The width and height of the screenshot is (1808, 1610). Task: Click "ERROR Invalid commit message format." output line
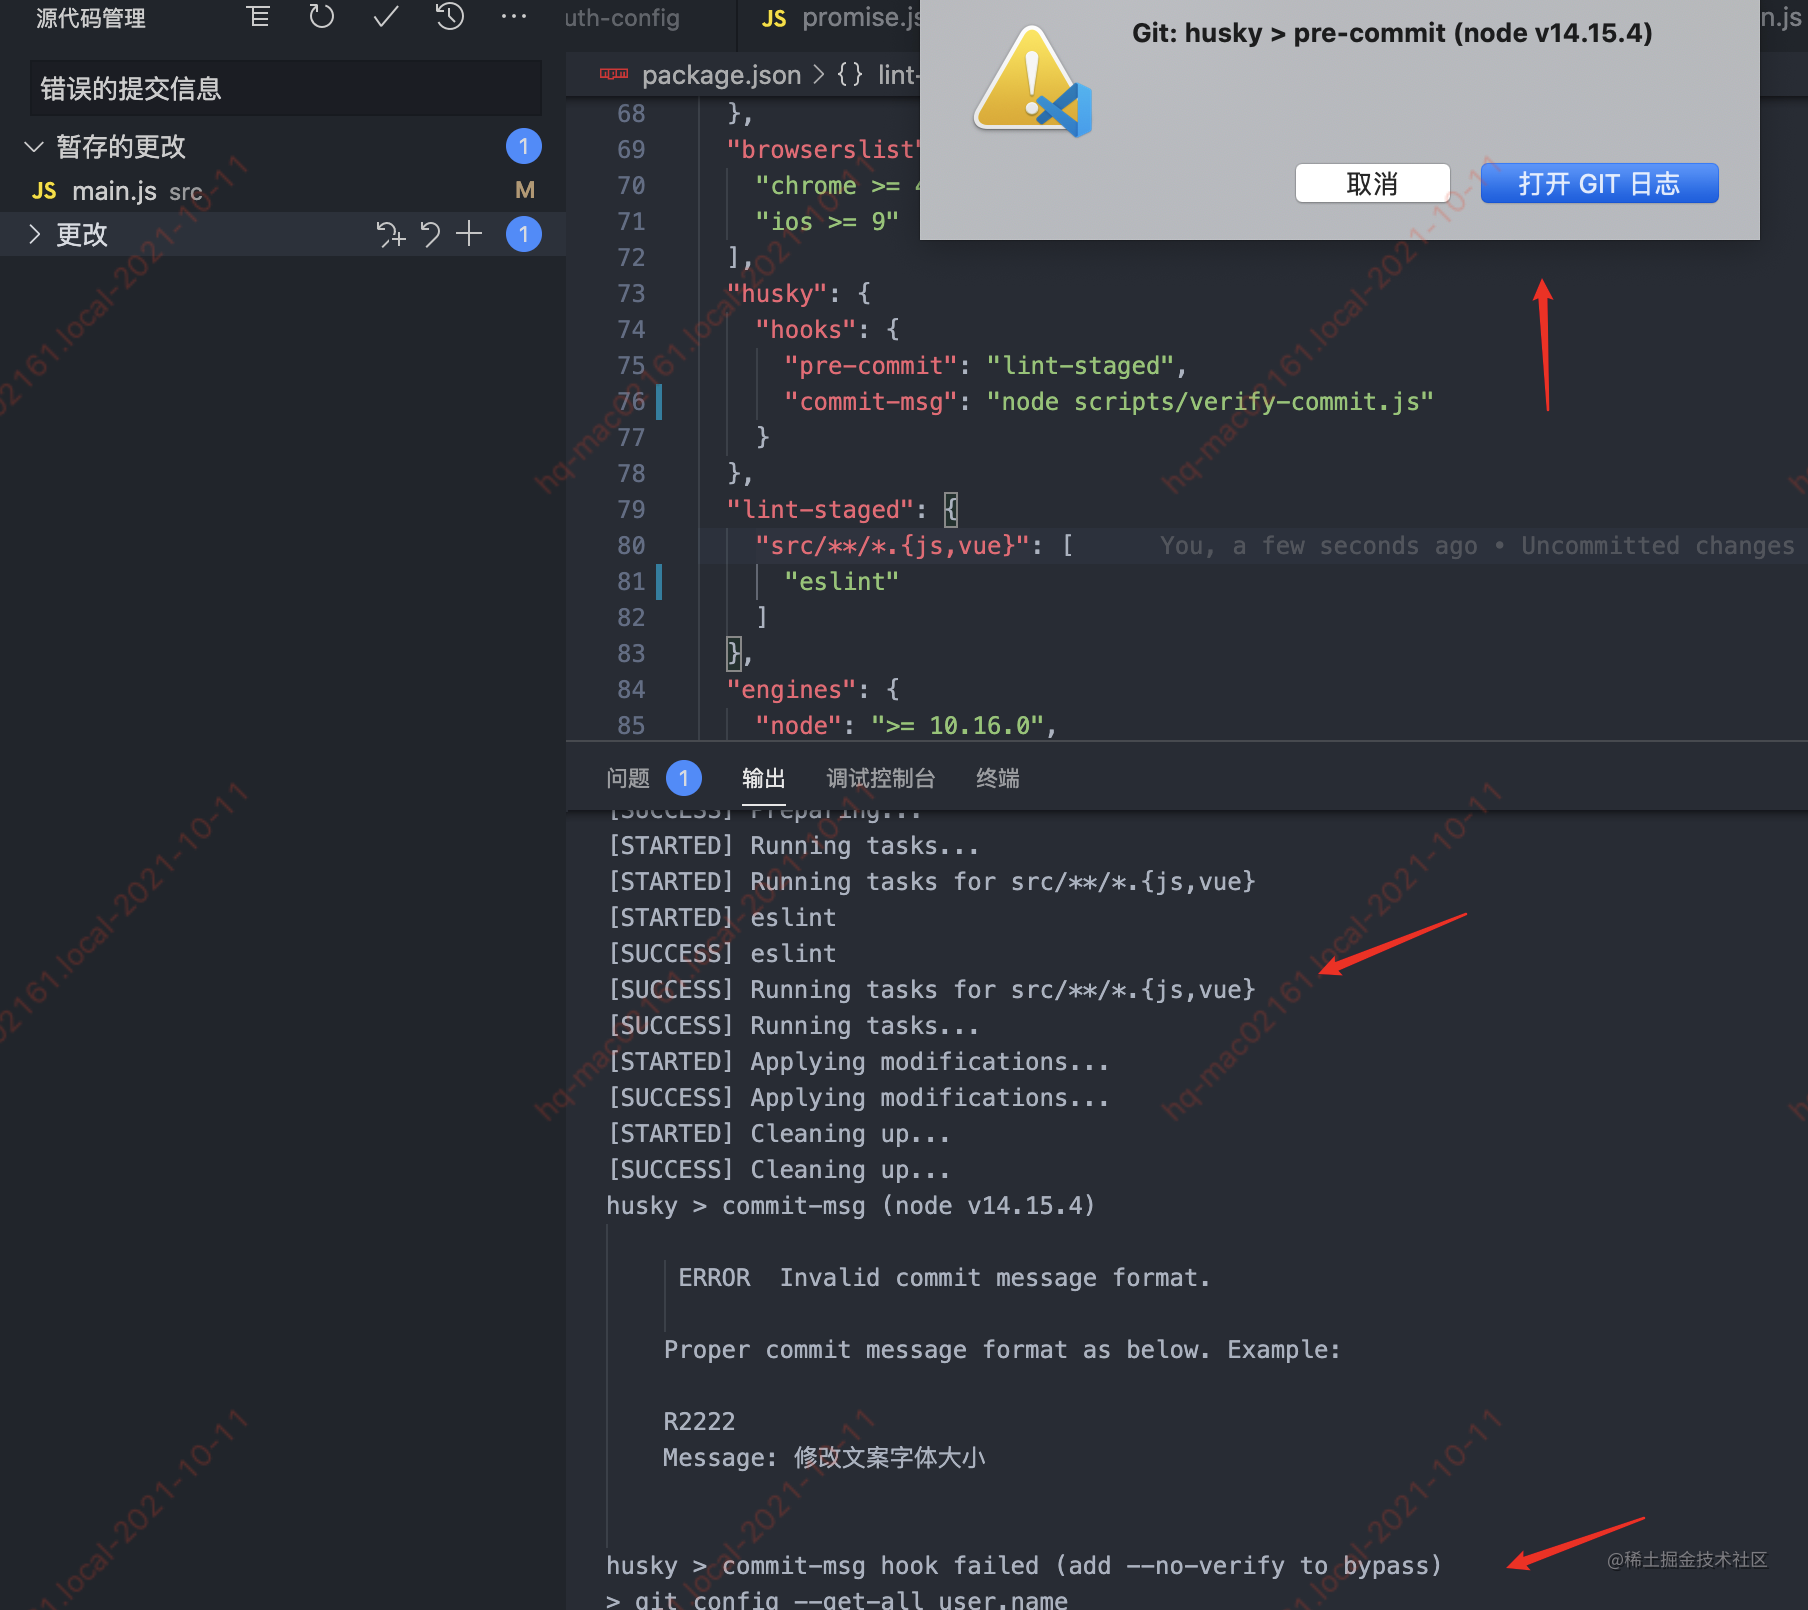coord(943,1278)
